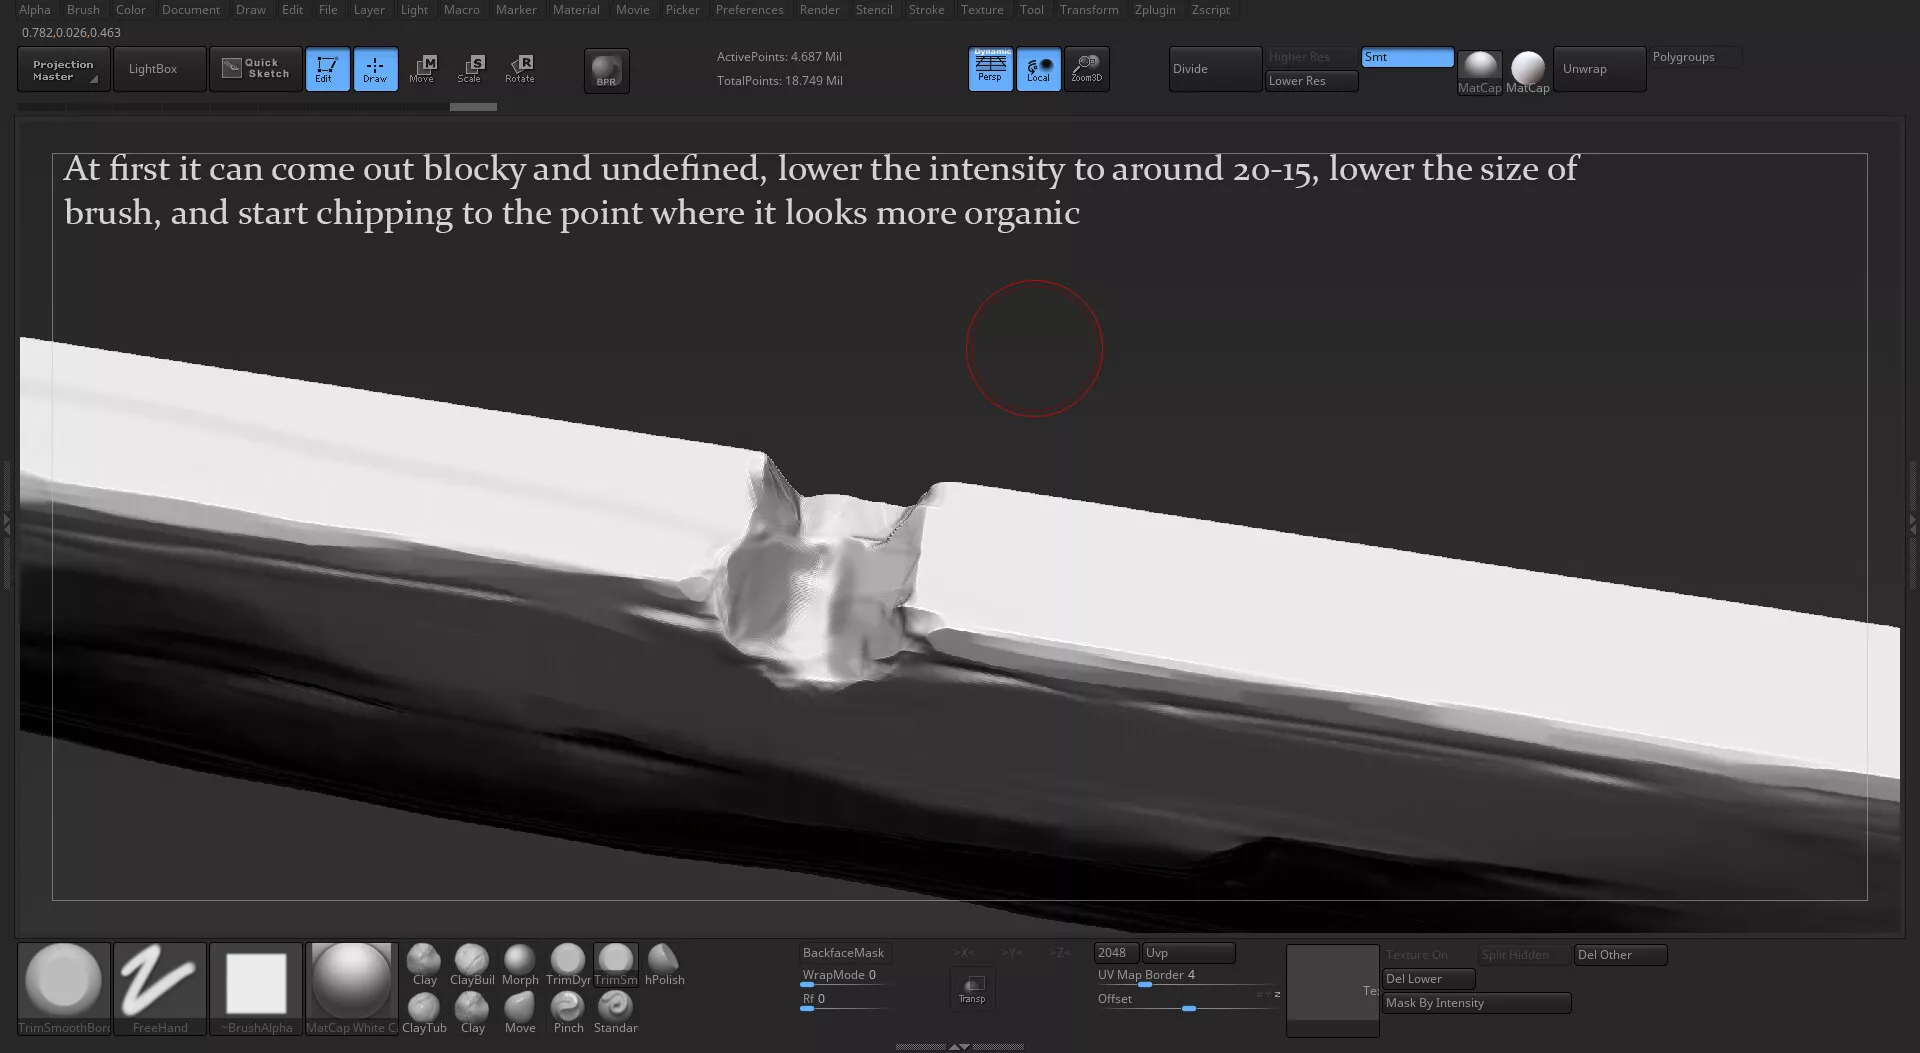1920x1053 pixels.
Task: Open the Zplugin menu
Action: pos(1155,10)
